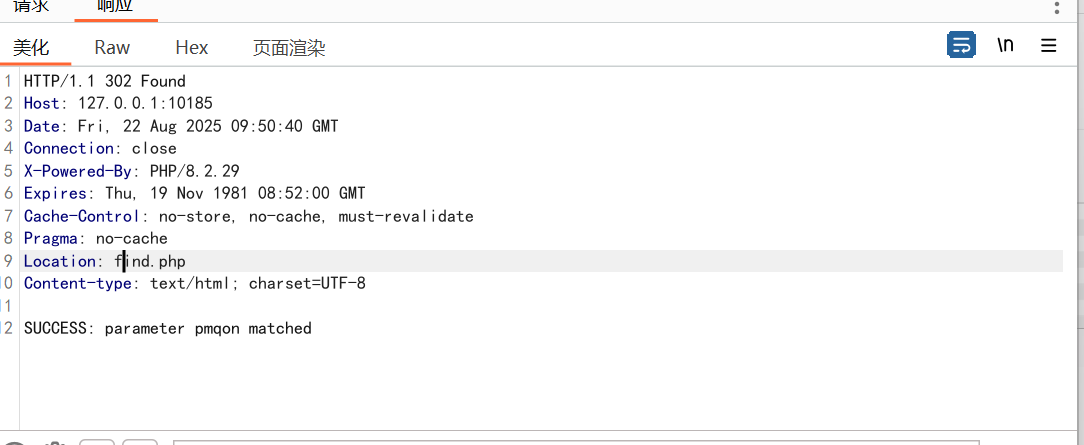The width and height of the screenshot is (1084, 445).
Task: Click the Cache-Control header name
Action: [x=82, y=216]
